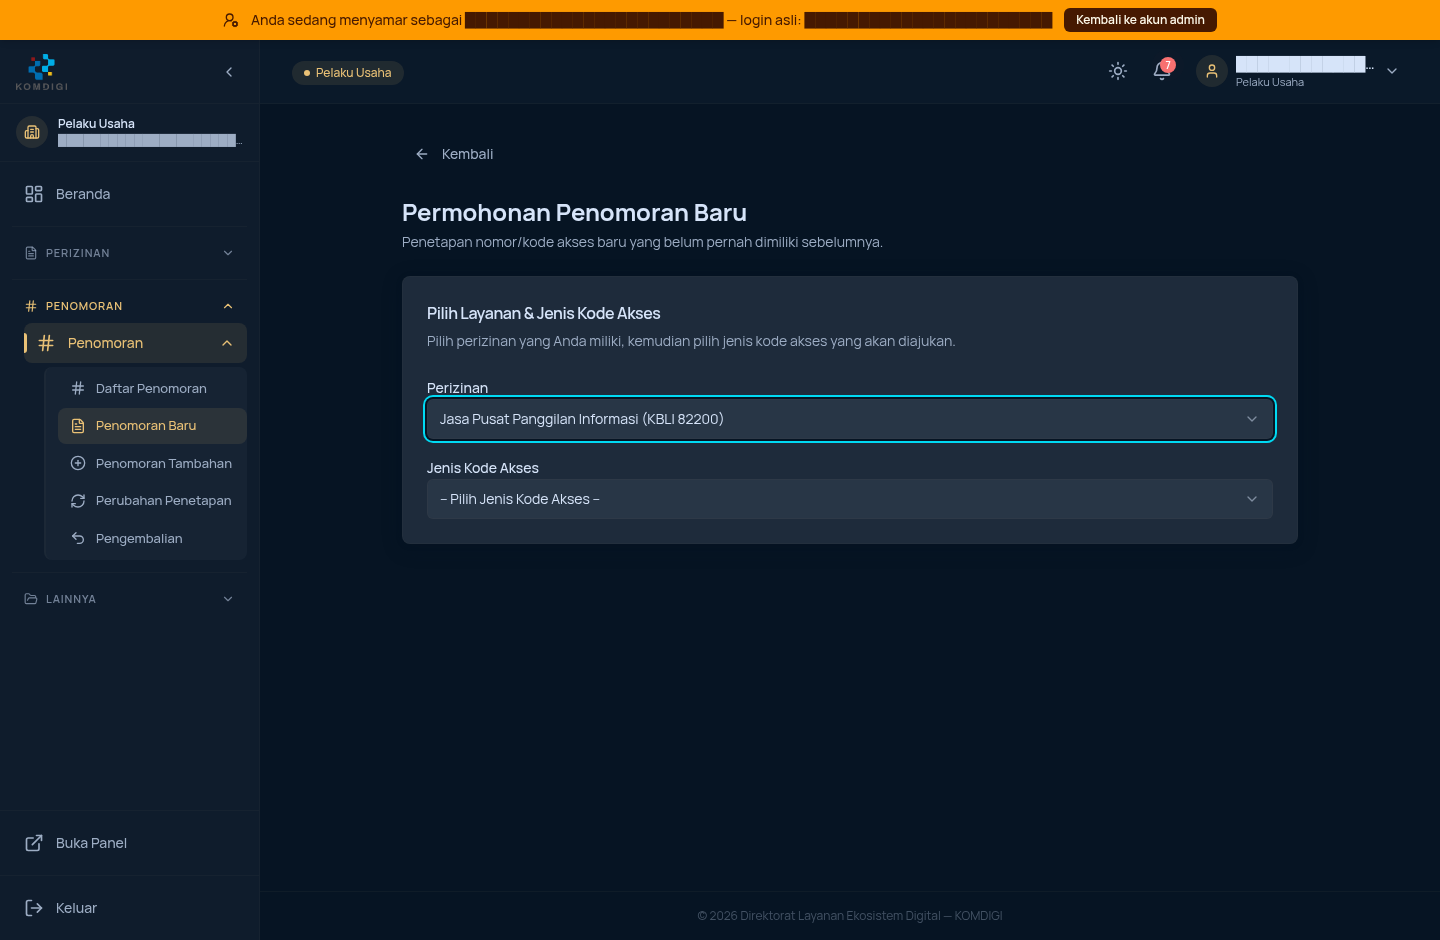
Task: Click the PERIZINAN document icon
Action: tap(31, 253)
